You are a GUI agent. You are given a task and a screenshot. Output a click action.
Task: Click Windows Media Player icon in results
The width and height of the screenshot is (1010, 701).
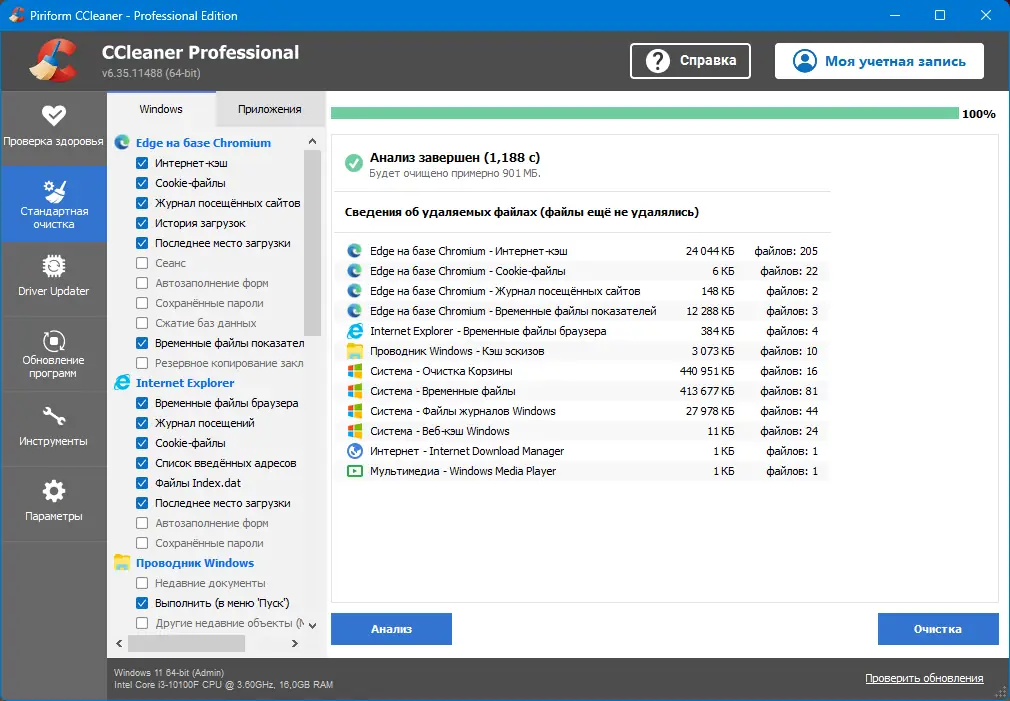point(354,471)
